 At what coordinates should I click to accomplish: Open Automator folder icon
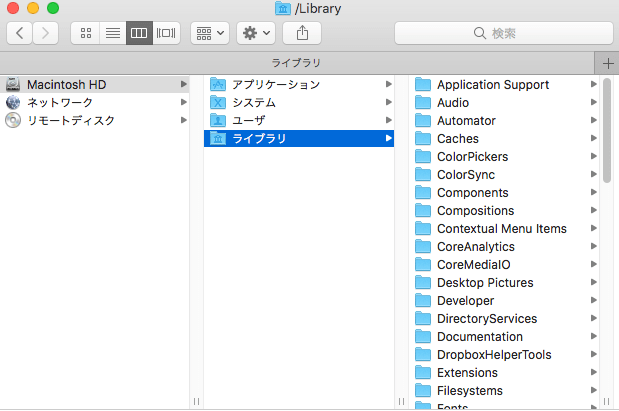(423, 120)
